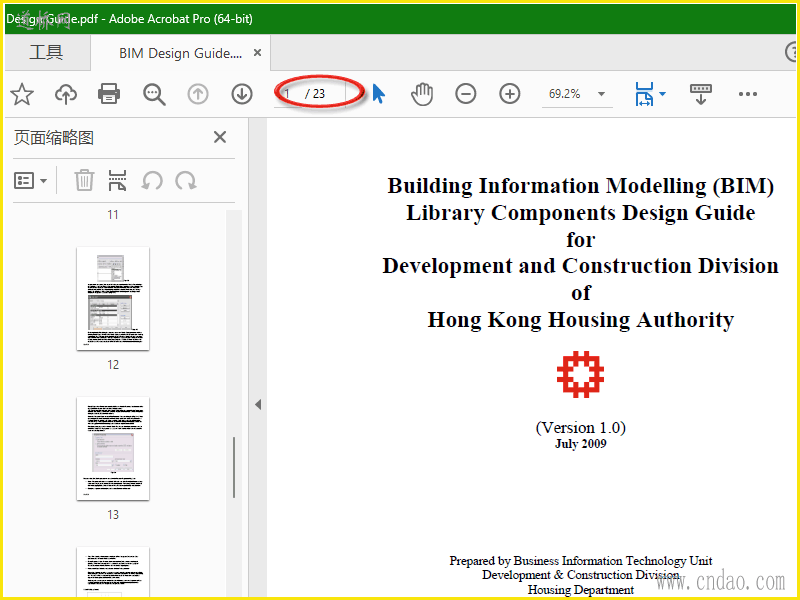Show more tools via ellipsis button
The height and width of the screenshot is (600, 800).
pos(748,94)
